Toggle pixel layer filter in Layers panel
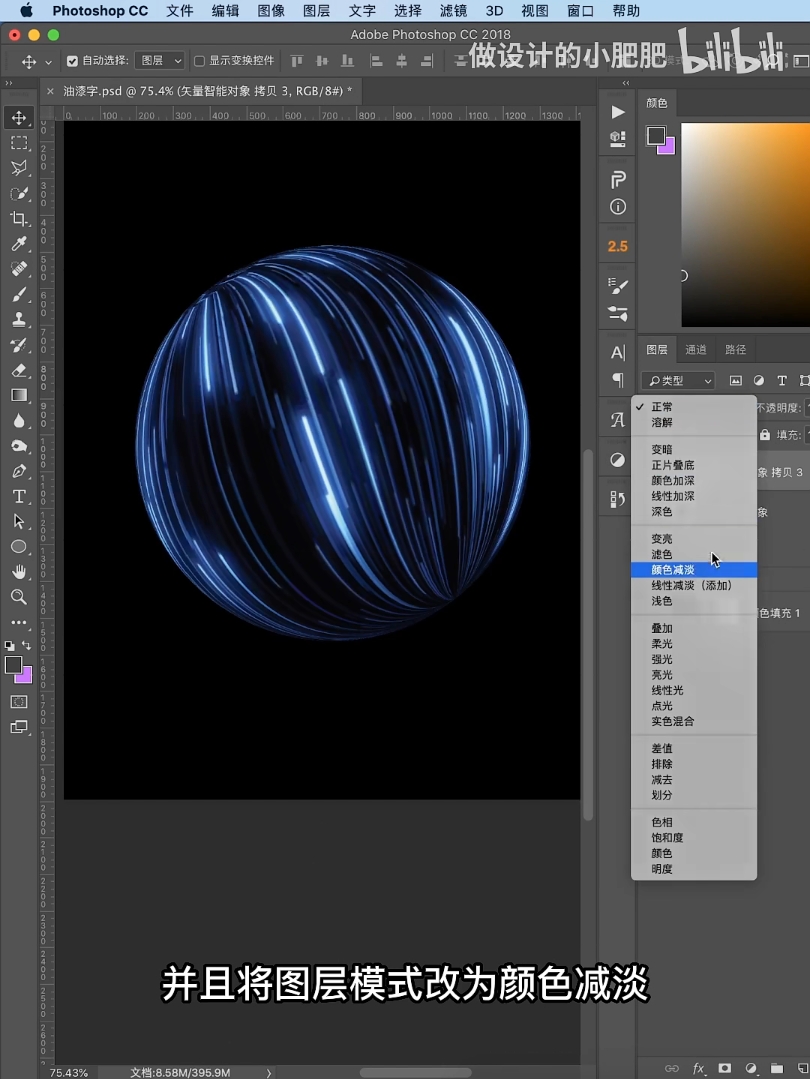Image resolution: width=810 pixels, height=1079 pixels. [736, 381]
